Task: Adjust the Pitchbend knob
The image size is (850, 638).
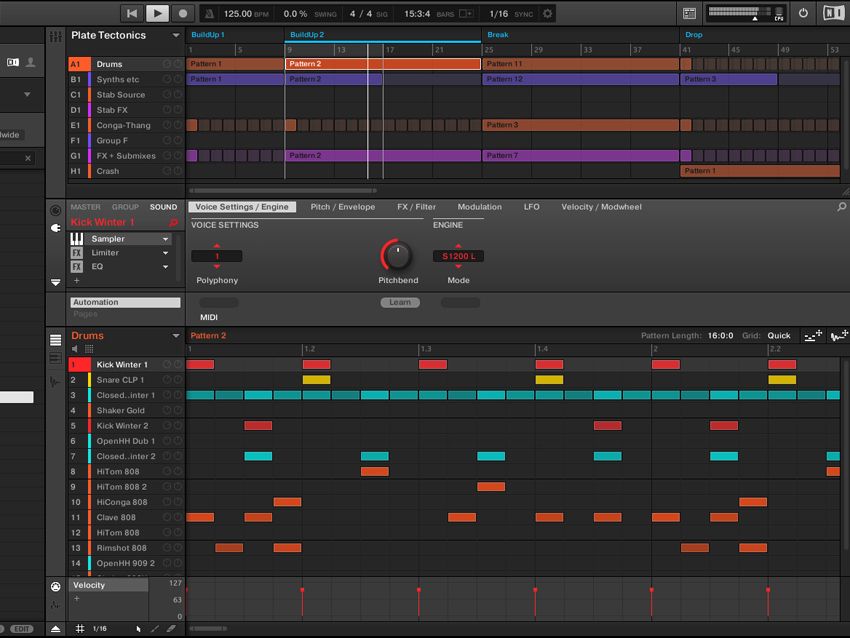Action: click(398, 253)
